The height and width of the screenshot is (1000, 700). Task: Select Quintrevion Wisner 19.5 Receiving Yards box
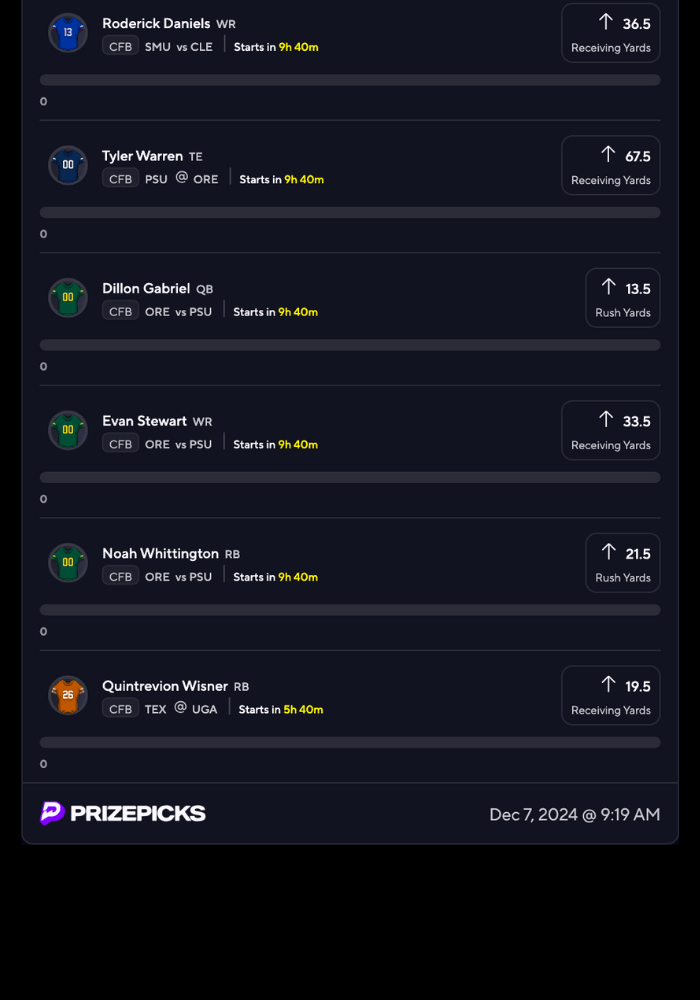(610, 695)
